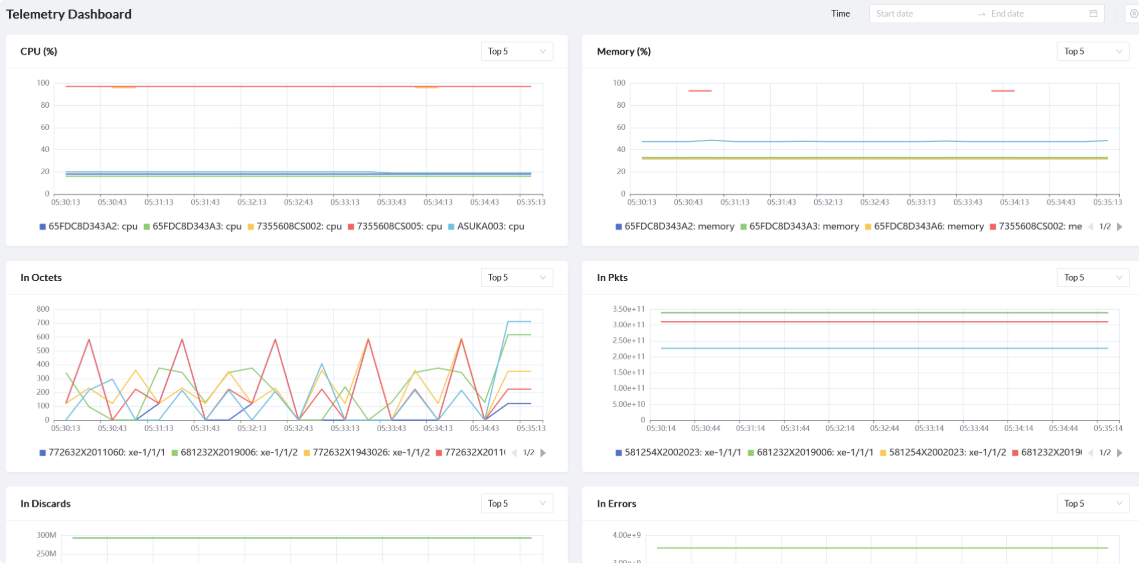Click the Start date input field
This screenshot has height=567, width=1142.
point(918,14)
